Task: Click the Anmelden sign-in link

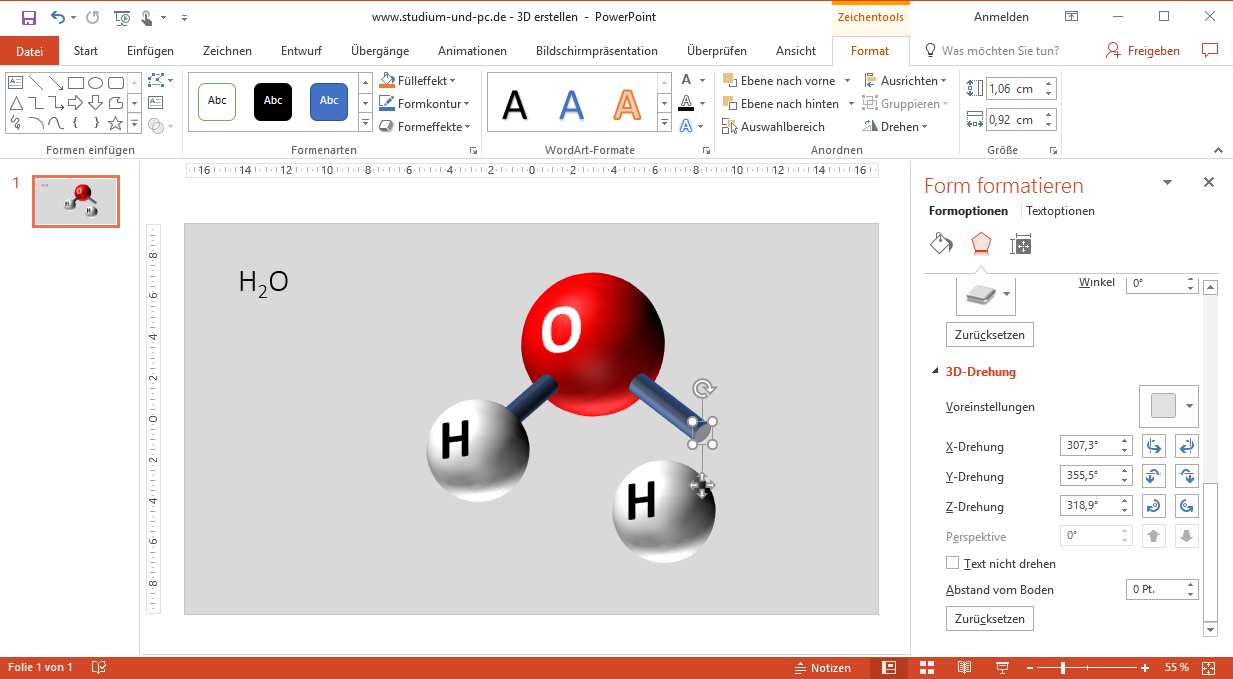Action: pyautogui.click(x=1001, y=17)
